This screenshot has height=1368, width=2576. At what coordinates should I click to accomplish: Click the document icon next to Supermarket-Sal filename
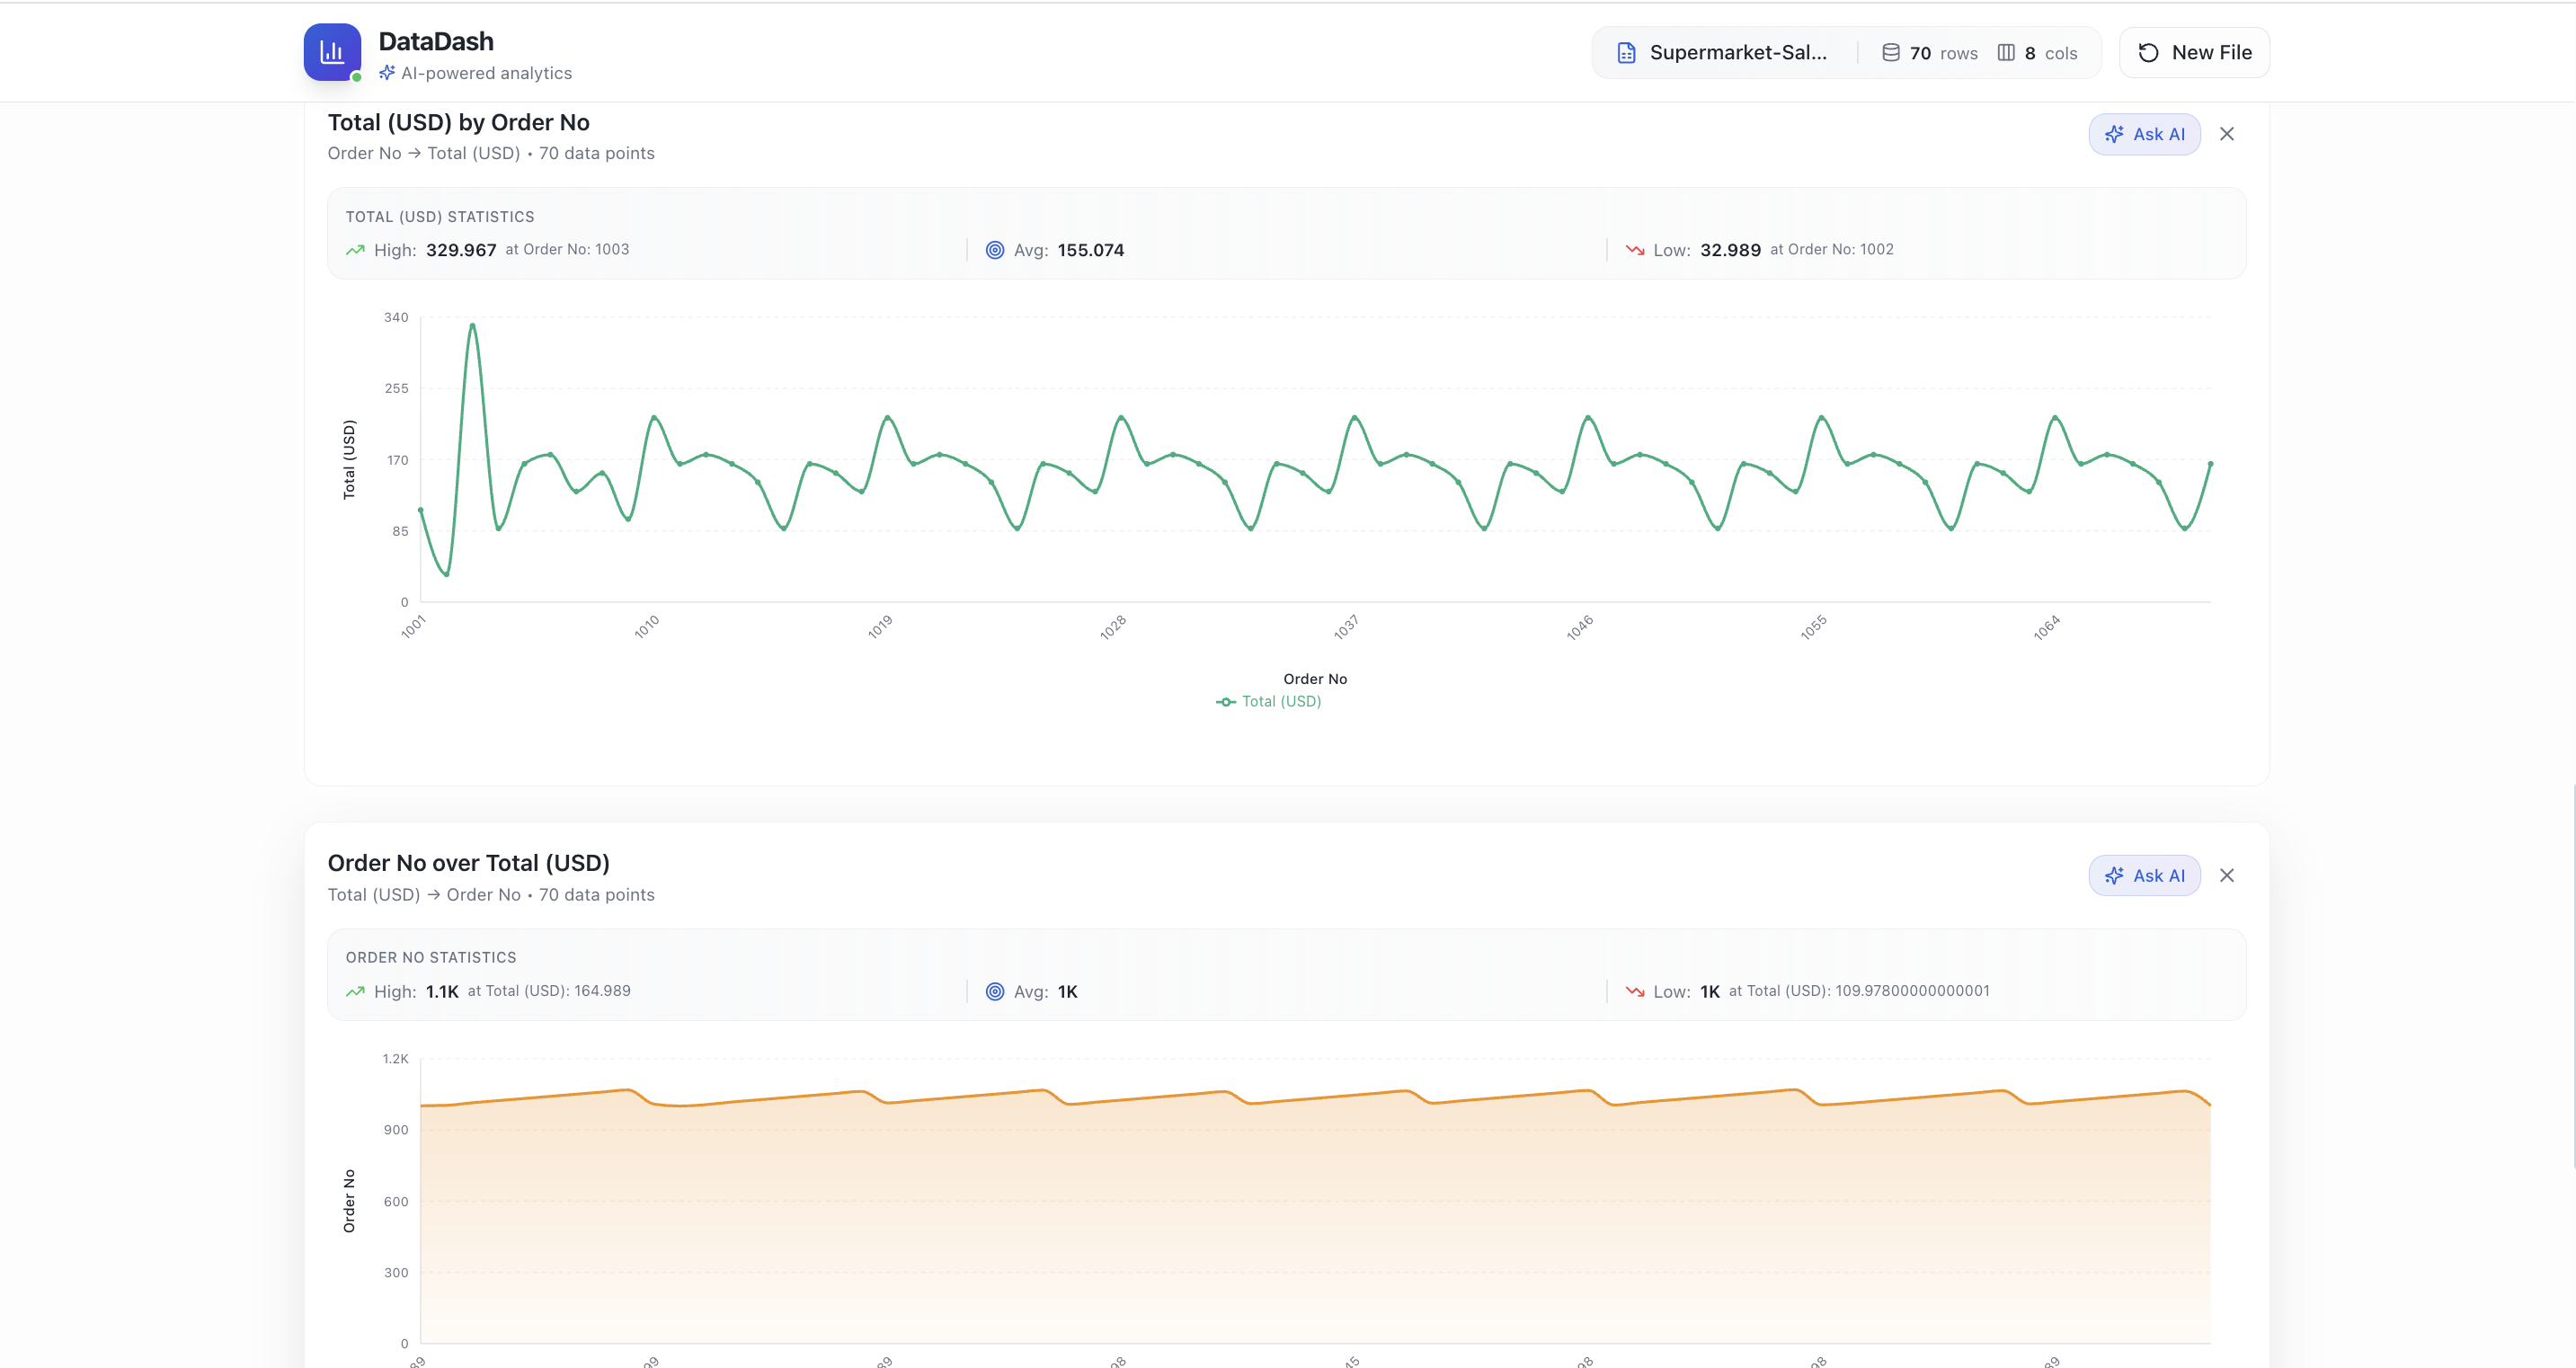click(1627, 52)
